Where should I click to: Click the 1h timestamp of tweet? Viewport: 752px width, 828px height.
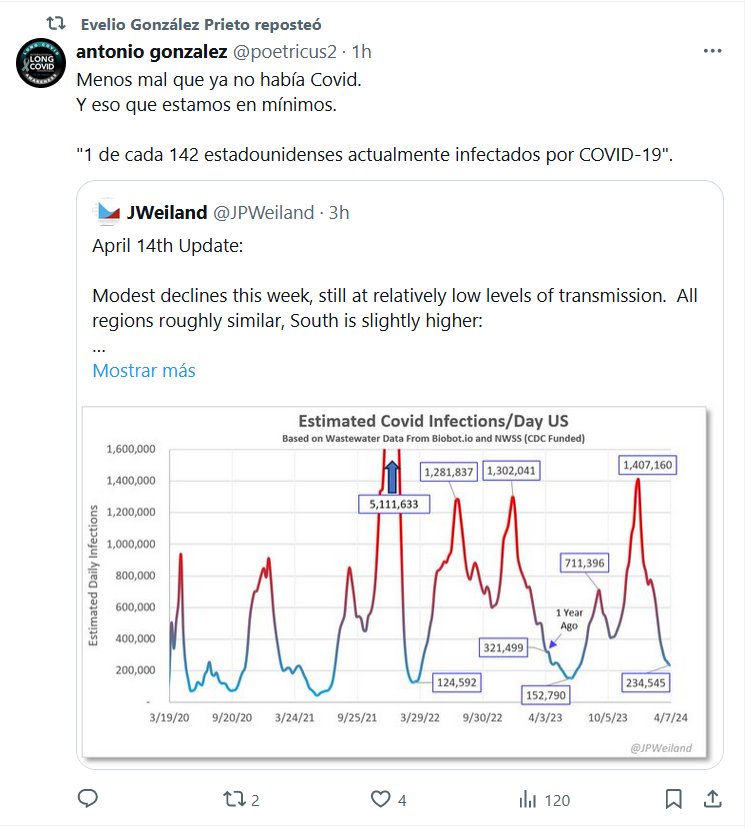(x=362, y=51)
